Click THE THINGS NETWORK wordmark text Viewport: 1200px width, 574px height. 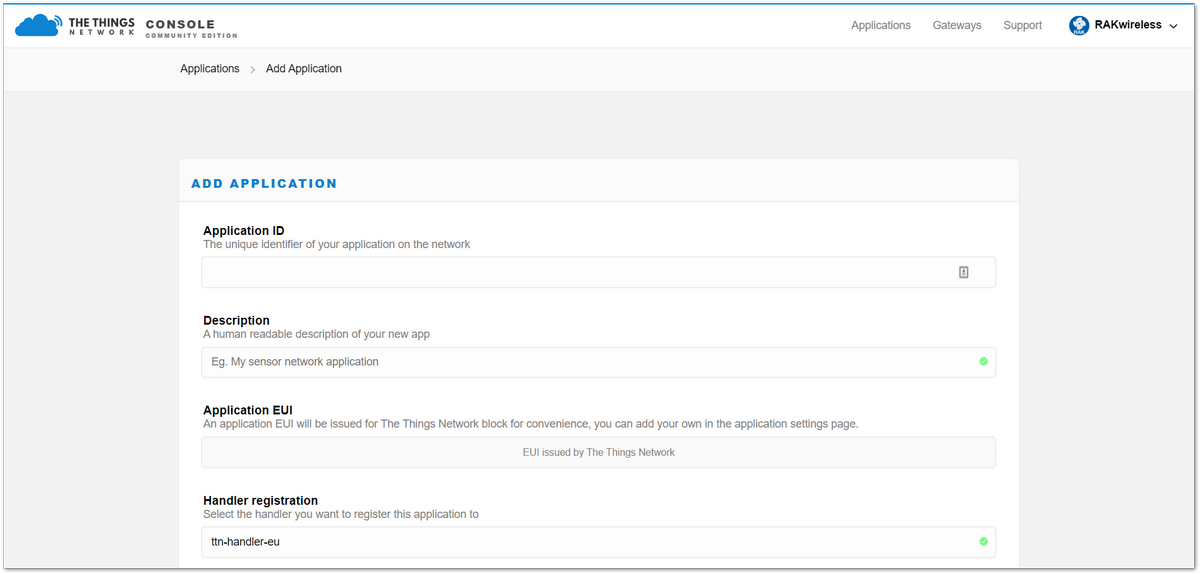click(101, 26)
